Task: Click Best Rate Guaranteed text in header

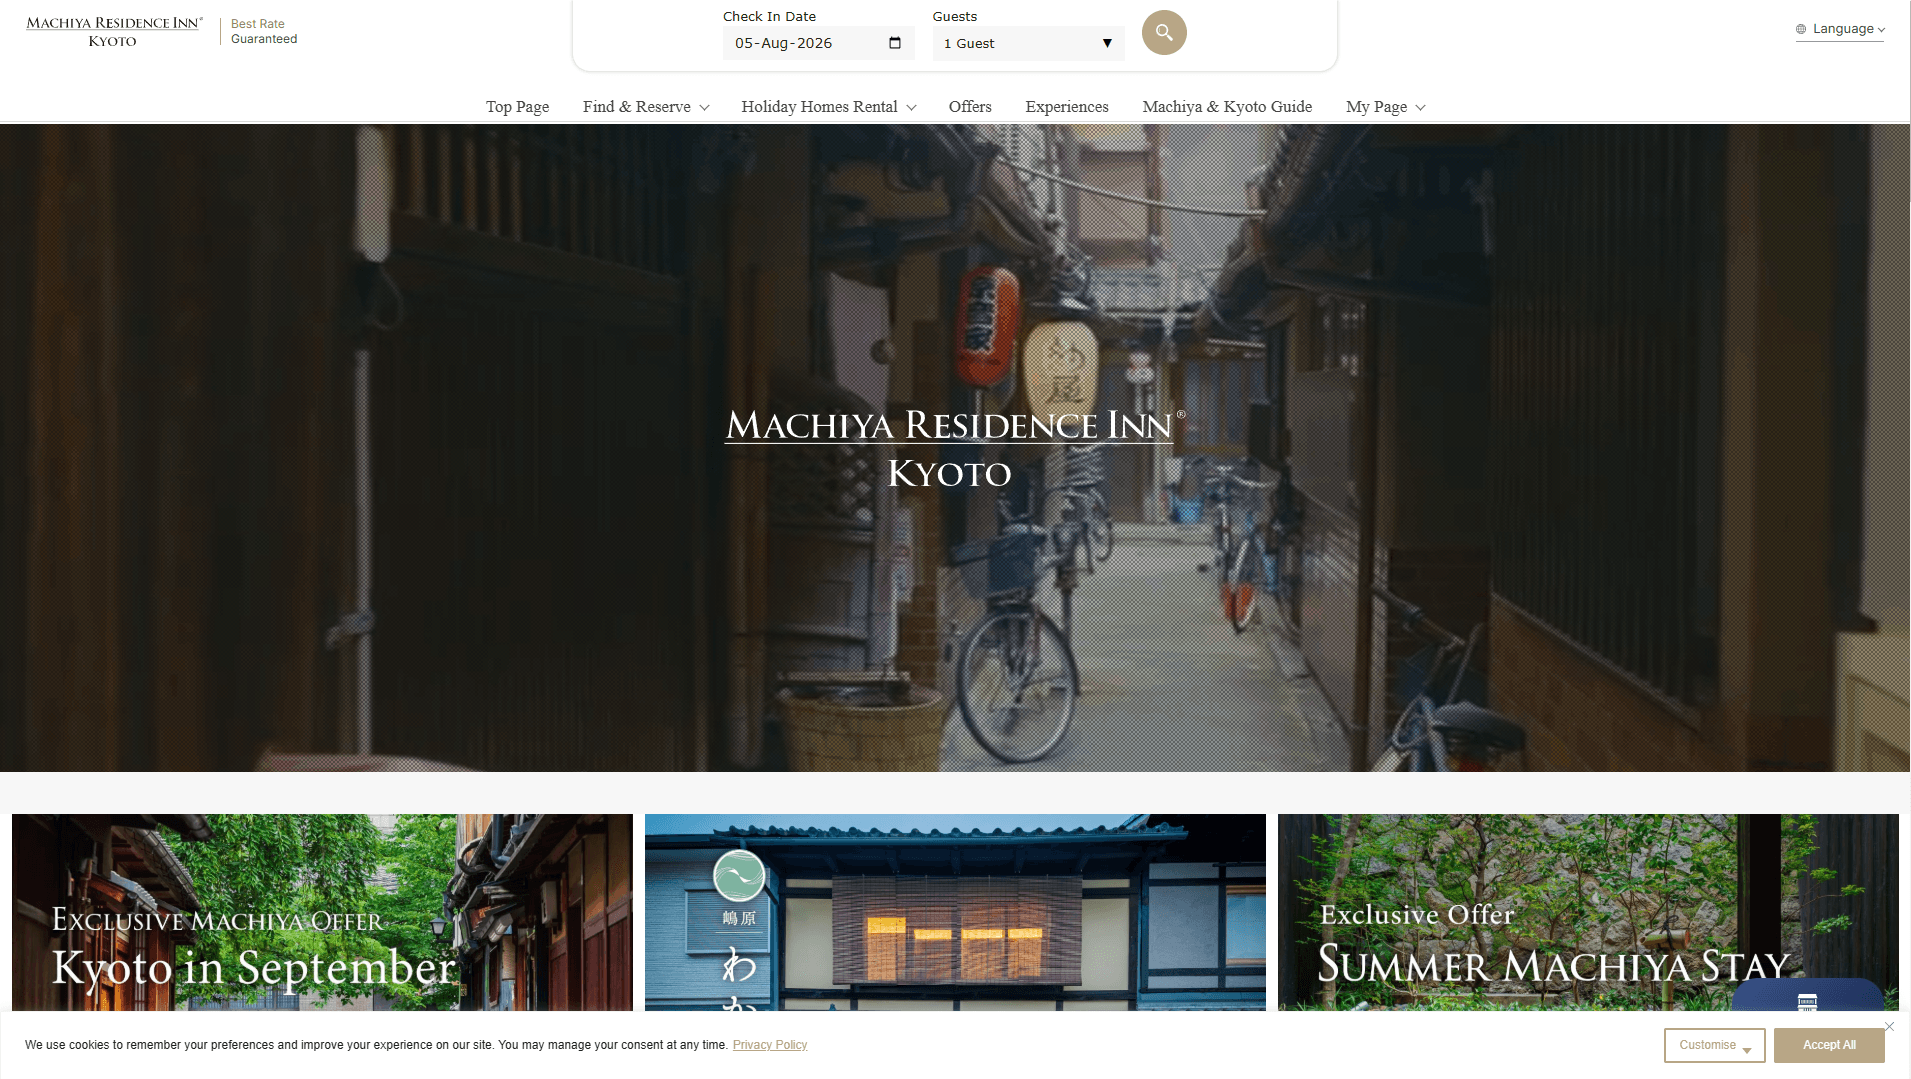Action: (264, 31)
